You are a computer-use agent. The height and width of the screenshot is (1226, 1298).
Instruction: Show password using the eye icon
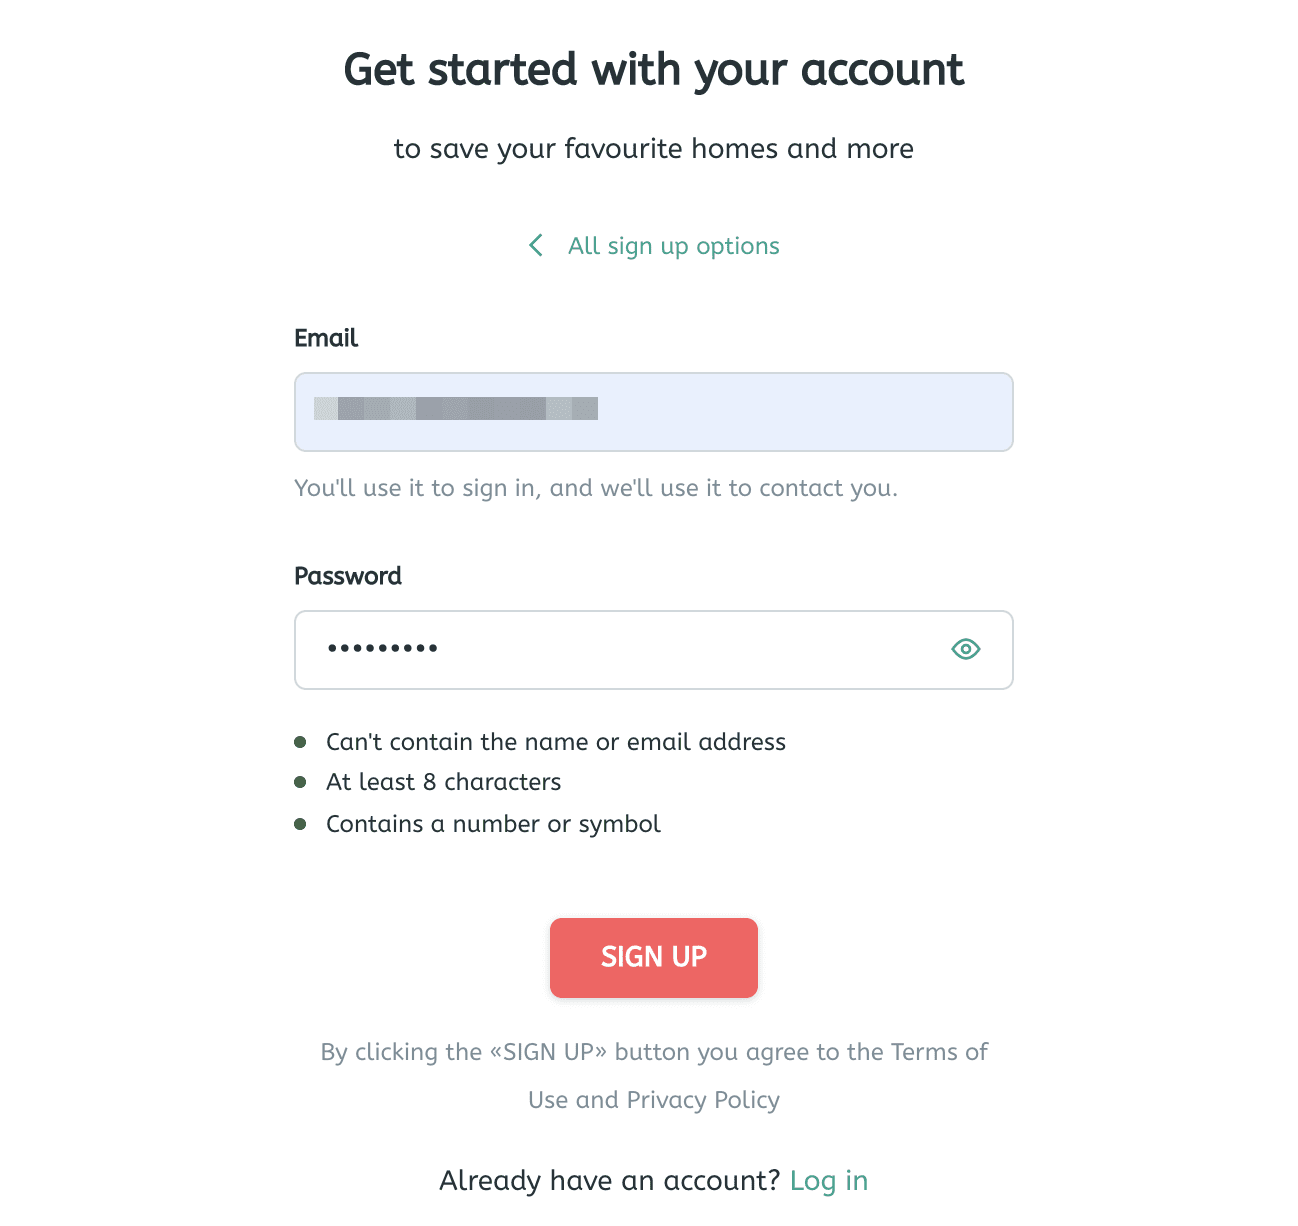(x=965, y=650)
